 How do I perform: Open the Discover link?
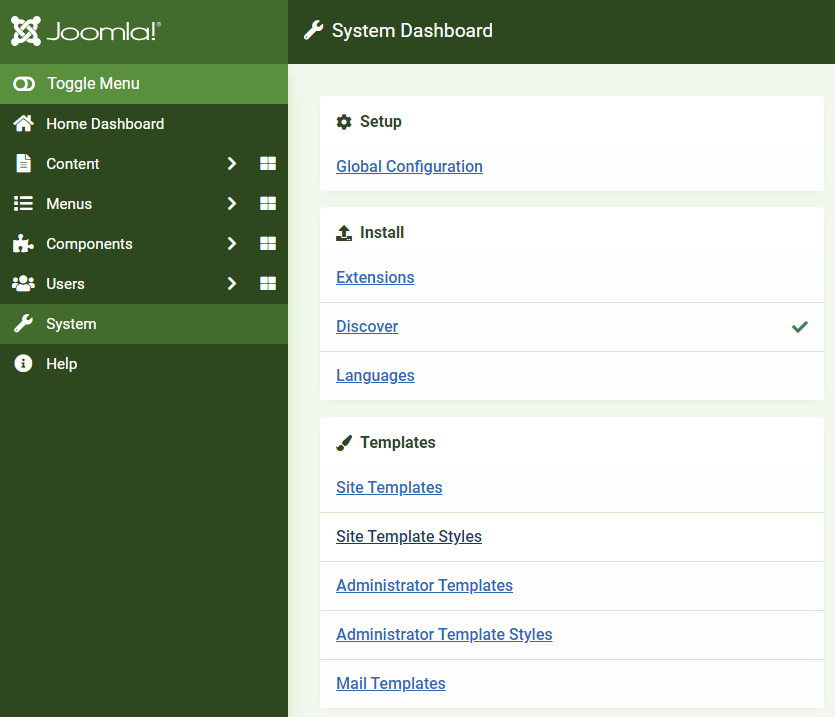point(367,326)
